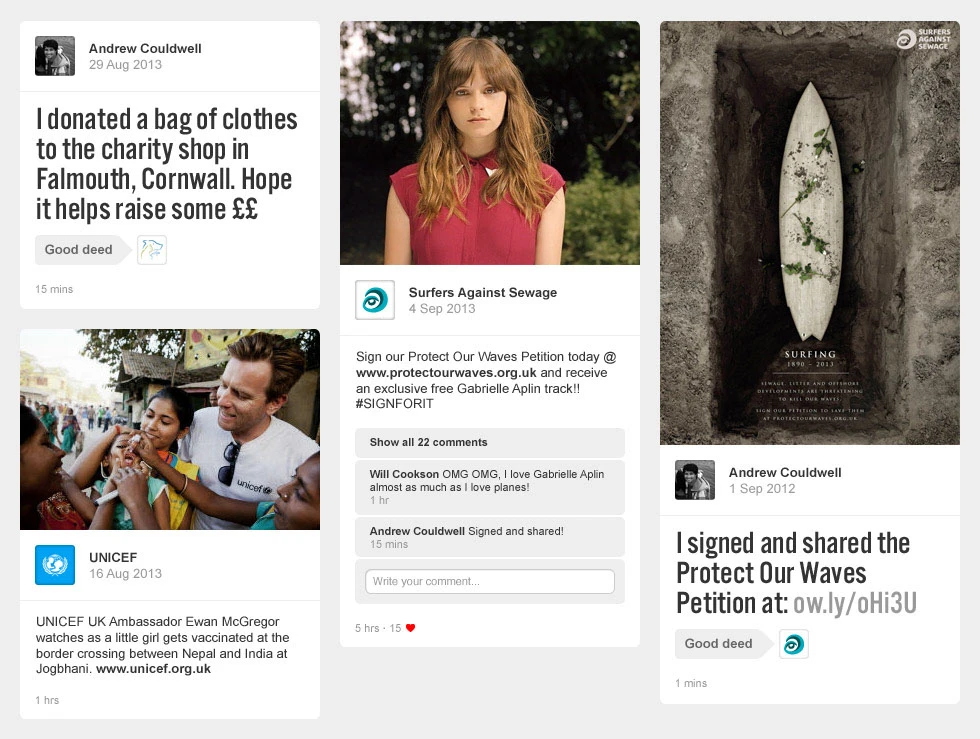Open the www.protectourwaves.org.uk link
Viewport: 980px width, 739px height.
coord(446,373)
